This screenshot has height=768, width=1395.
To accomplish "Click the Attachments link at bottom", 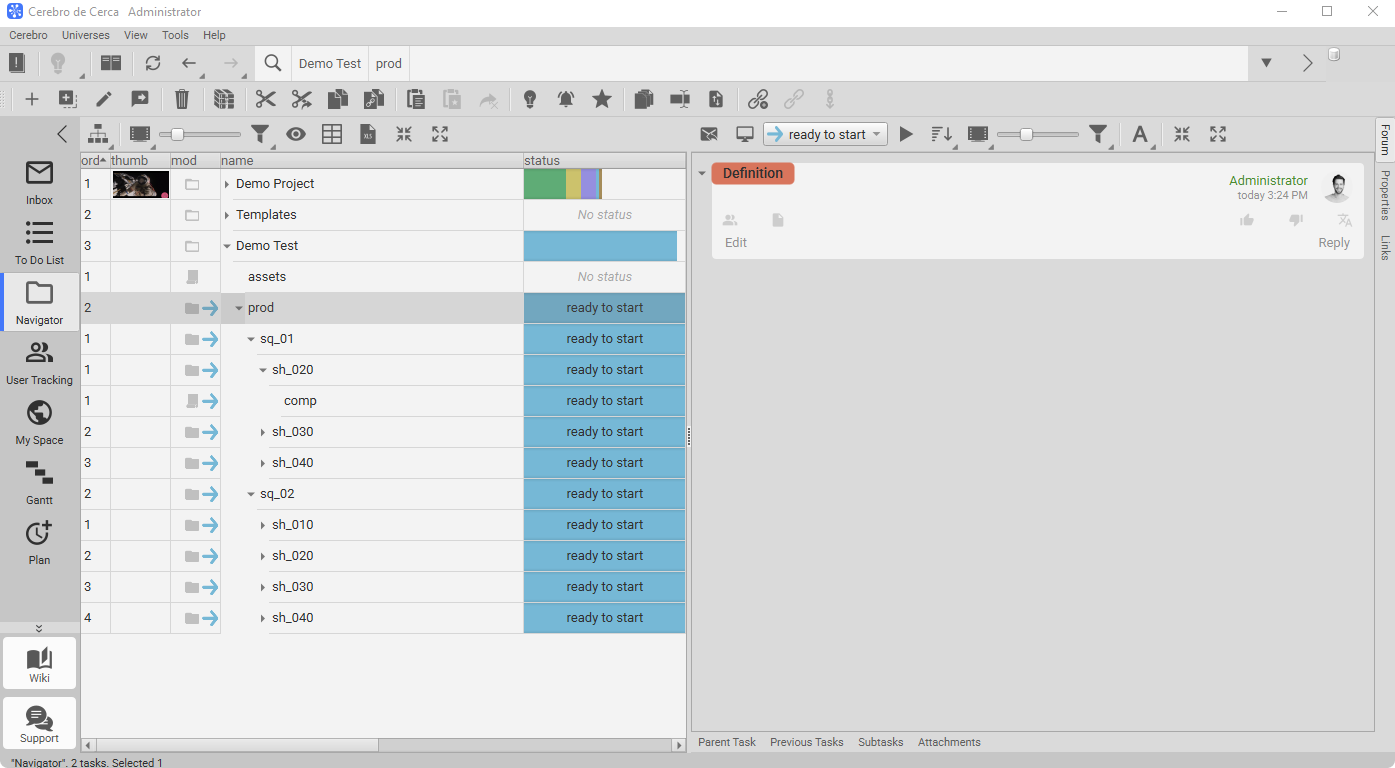I will point(948,742).
